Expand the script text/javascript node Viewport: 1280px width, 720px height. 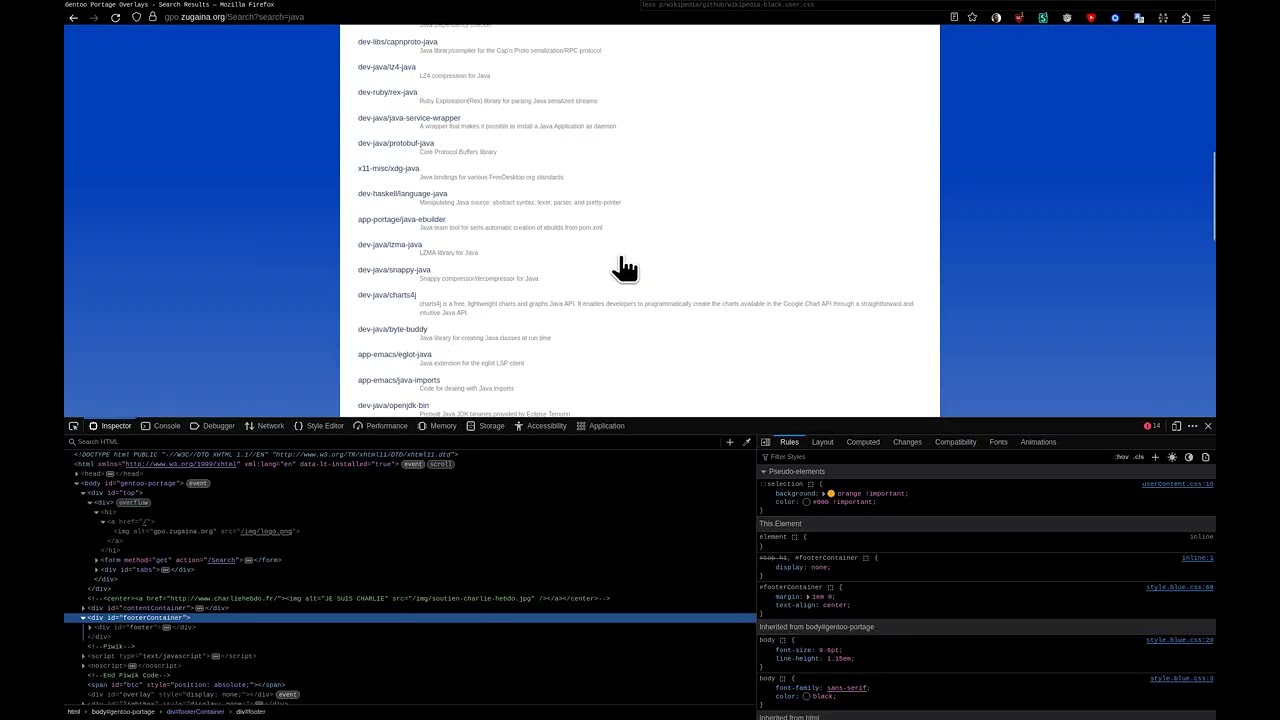(x=84, y=656)
